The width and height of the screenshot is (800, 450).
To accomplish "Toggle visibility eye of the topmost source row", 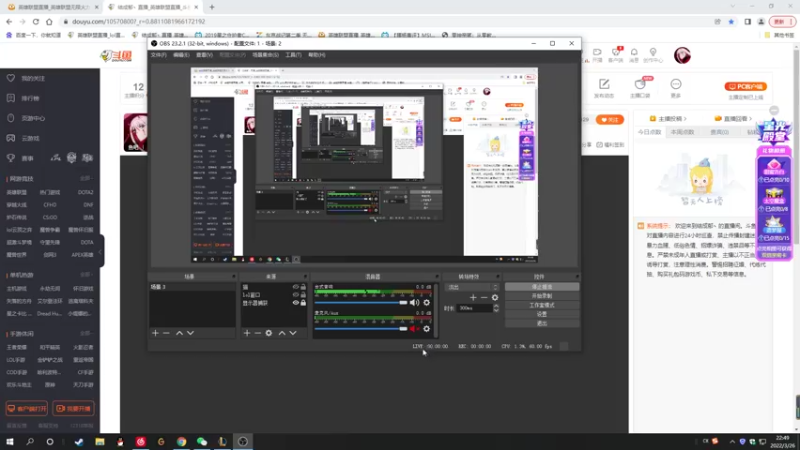I will click(x=295, y=287).
